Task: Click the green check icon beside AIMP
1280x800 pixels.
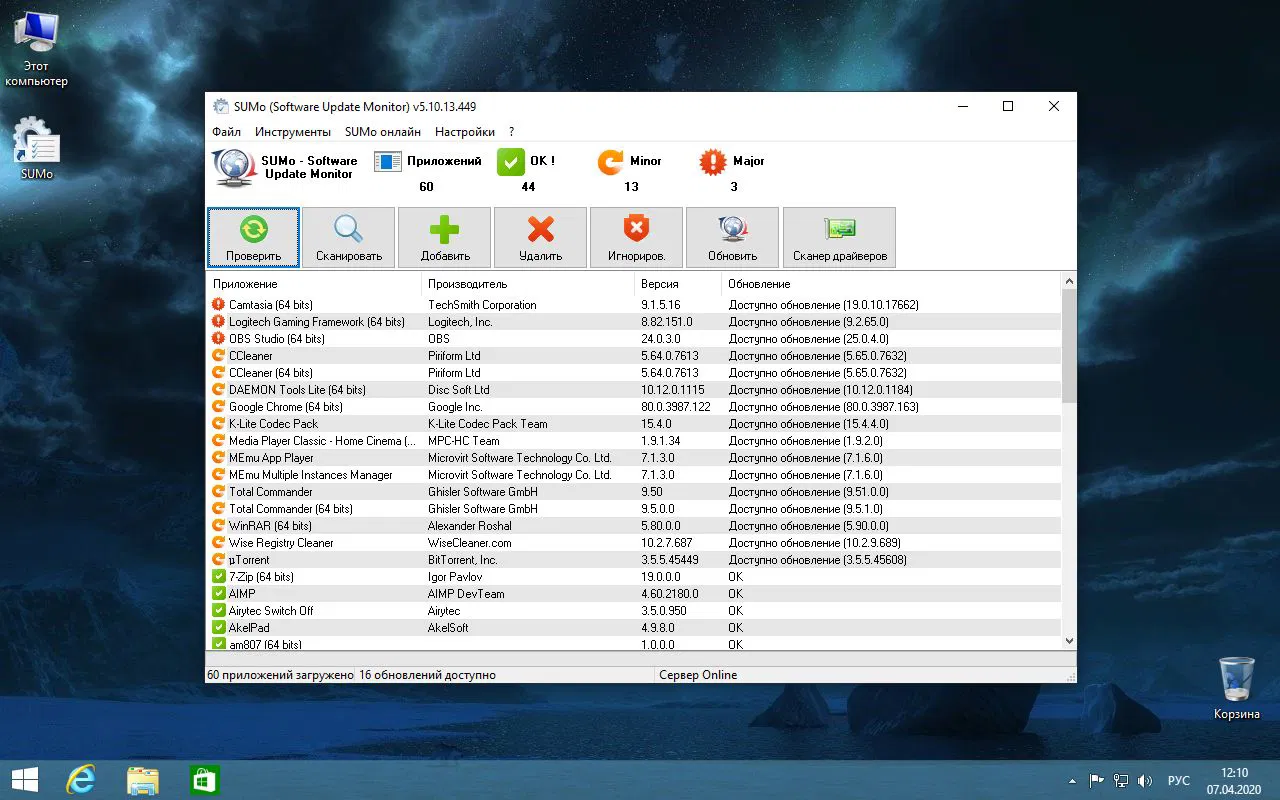Action: tap(219, 594)
